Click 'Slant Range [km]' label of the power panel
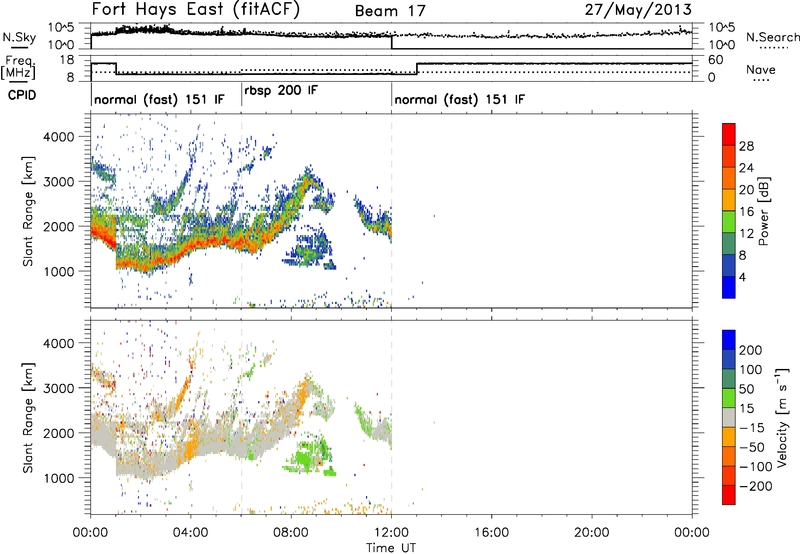This screenshot has height=554, width=800. 28,211
